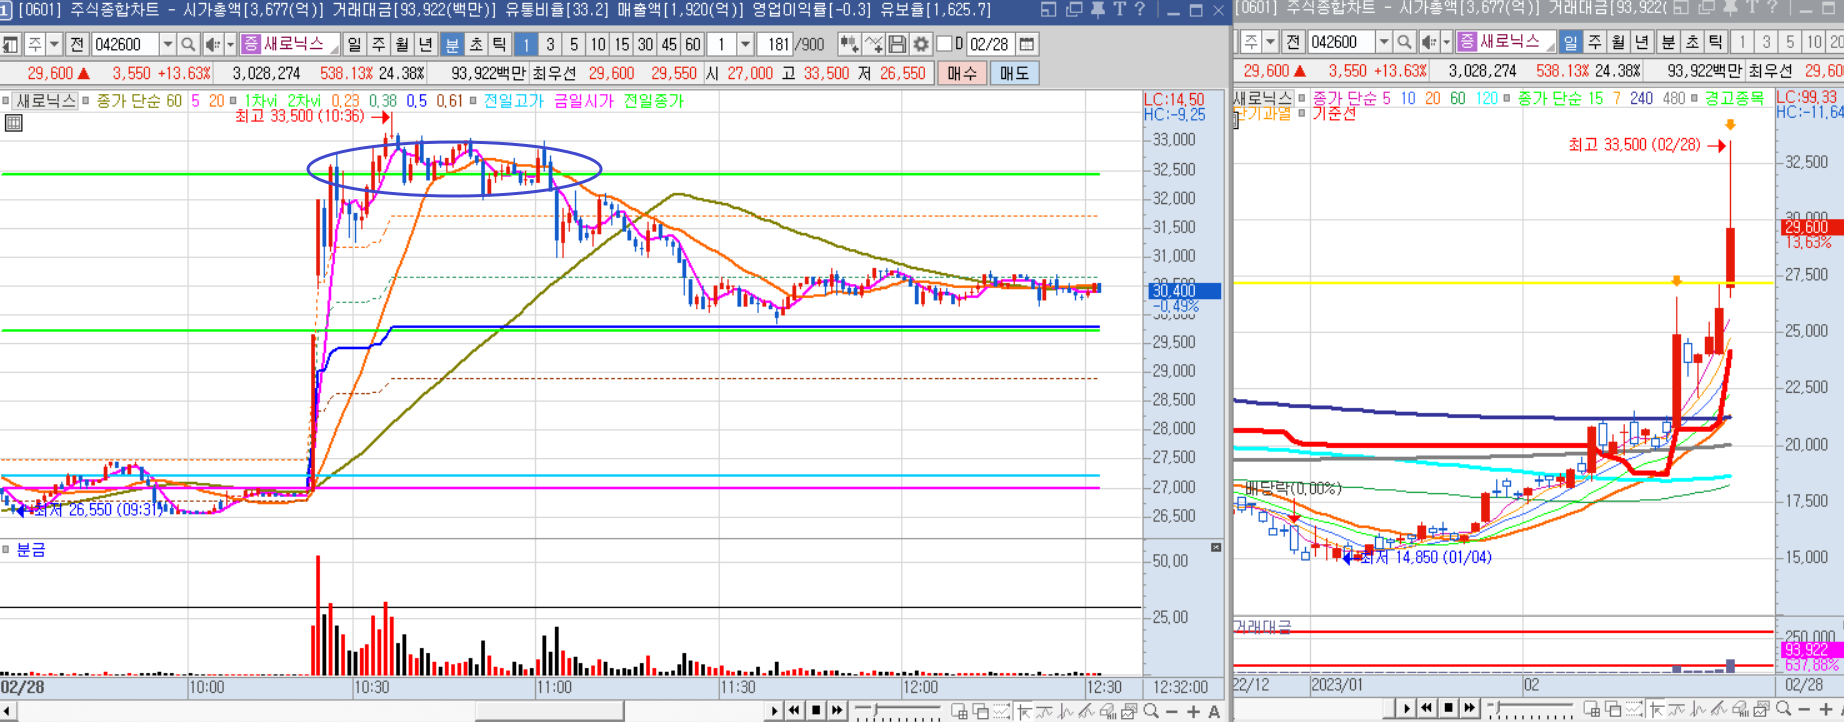The image size is (1844, 722).
Task: Click the speaker icon in right chart toolbar
Action: pos(1428,42)
